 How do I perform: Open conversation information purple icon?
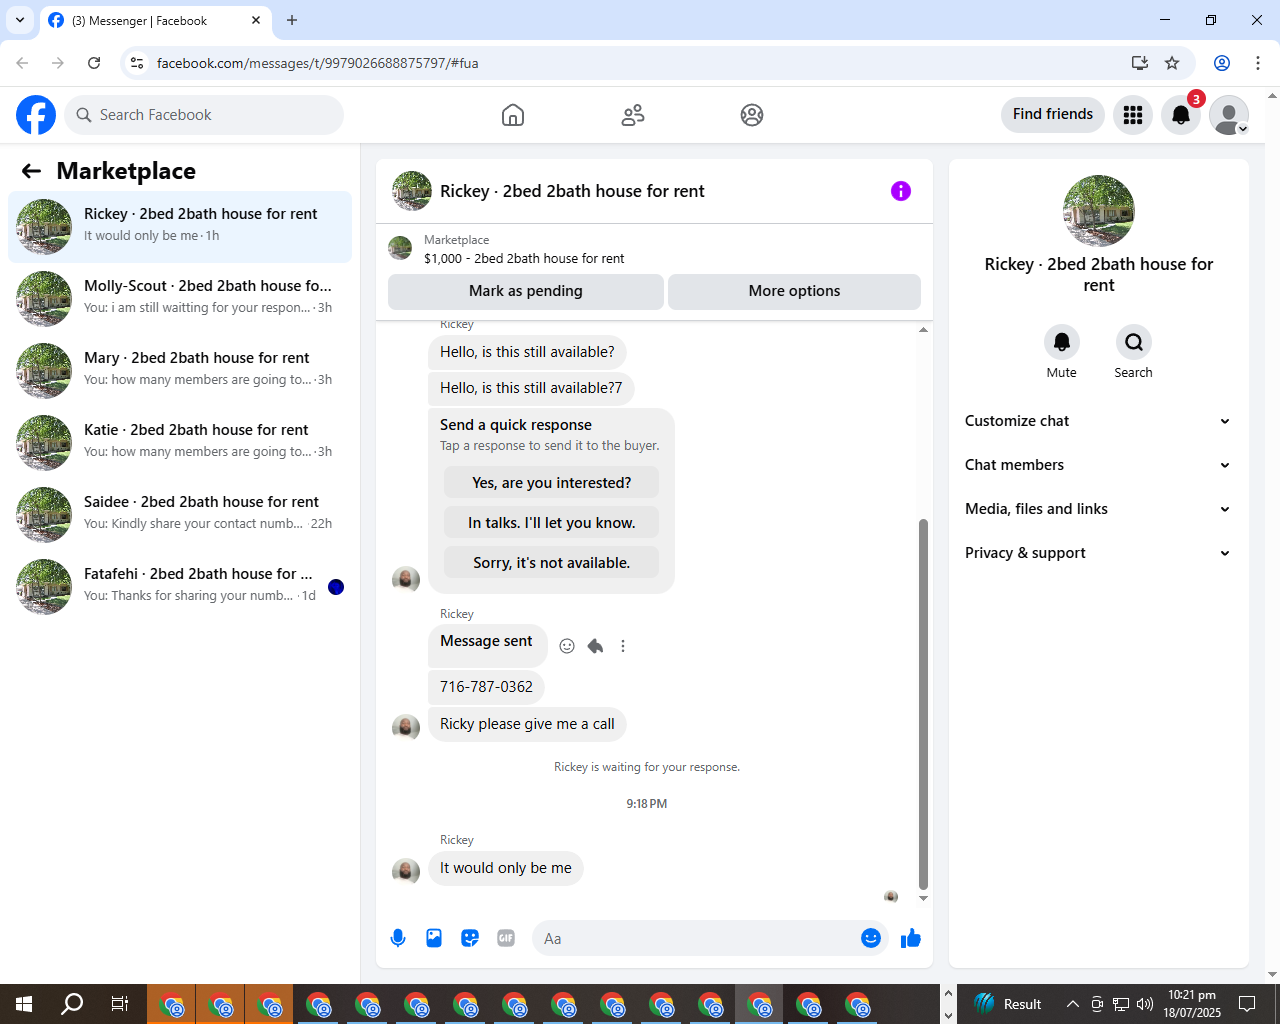[901, 191]
